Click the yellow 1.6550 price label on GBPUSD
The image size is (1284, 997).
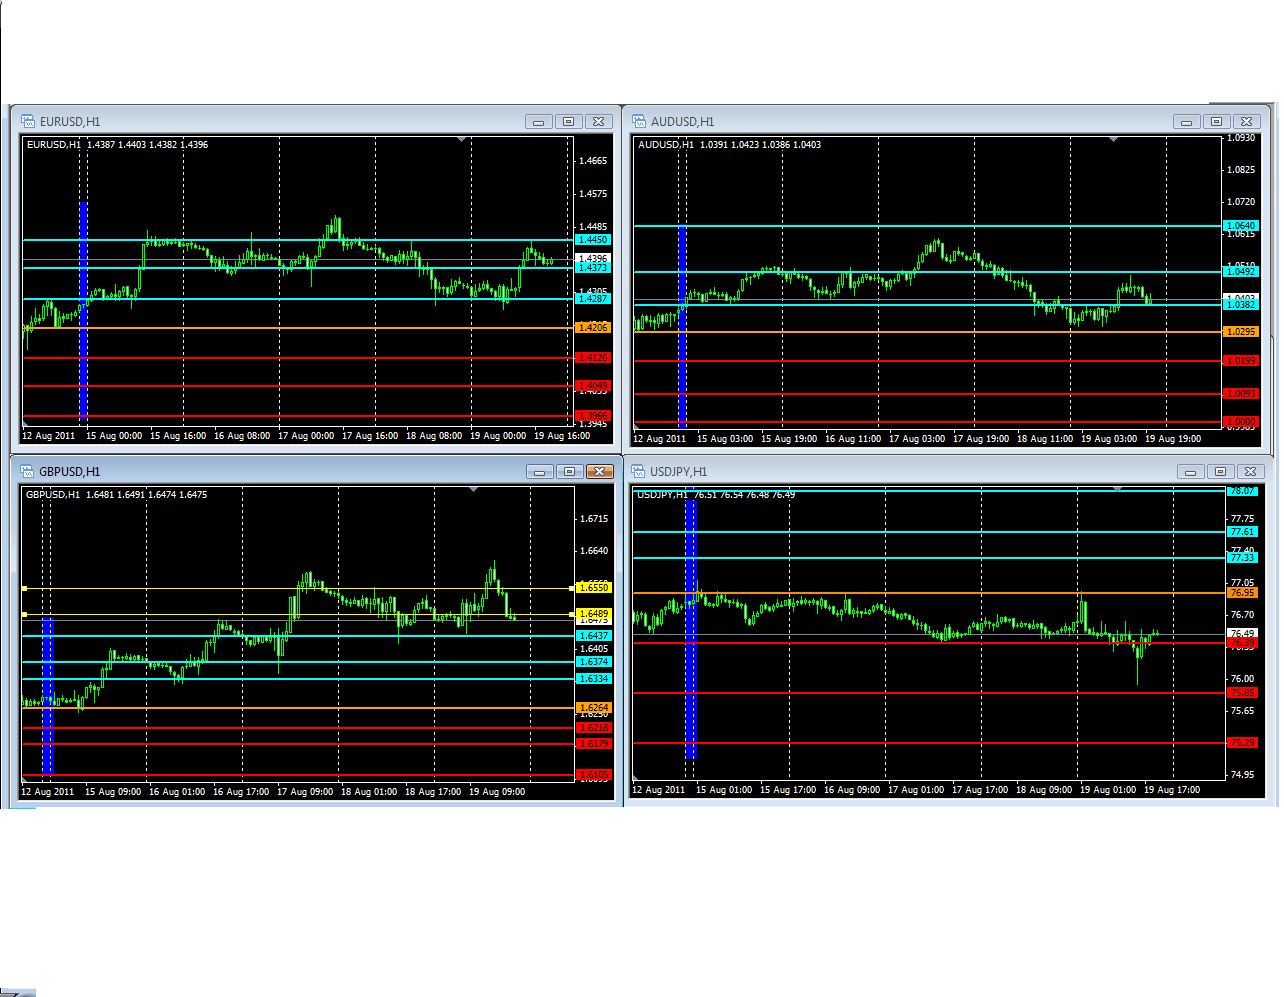tap(594, 588)
